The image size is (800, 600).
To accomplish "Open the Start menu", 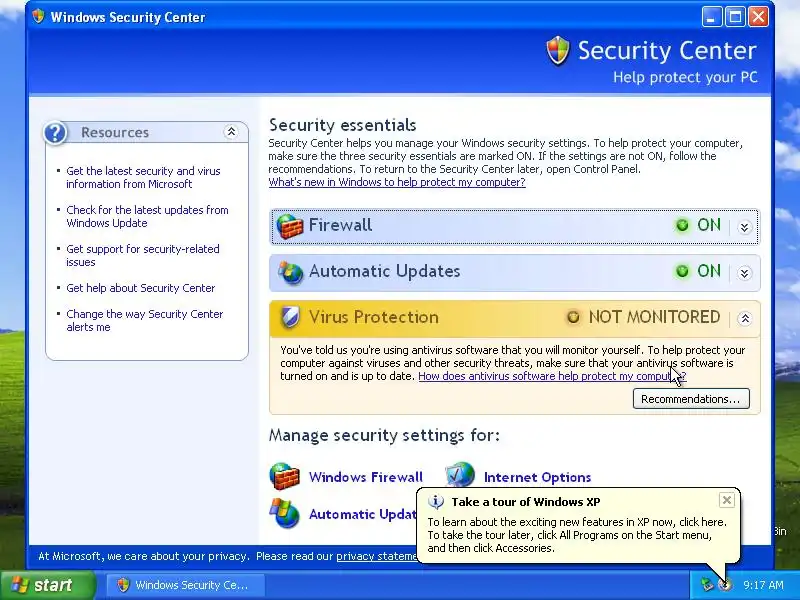I will pyautogui.click(x=48, y=585).
